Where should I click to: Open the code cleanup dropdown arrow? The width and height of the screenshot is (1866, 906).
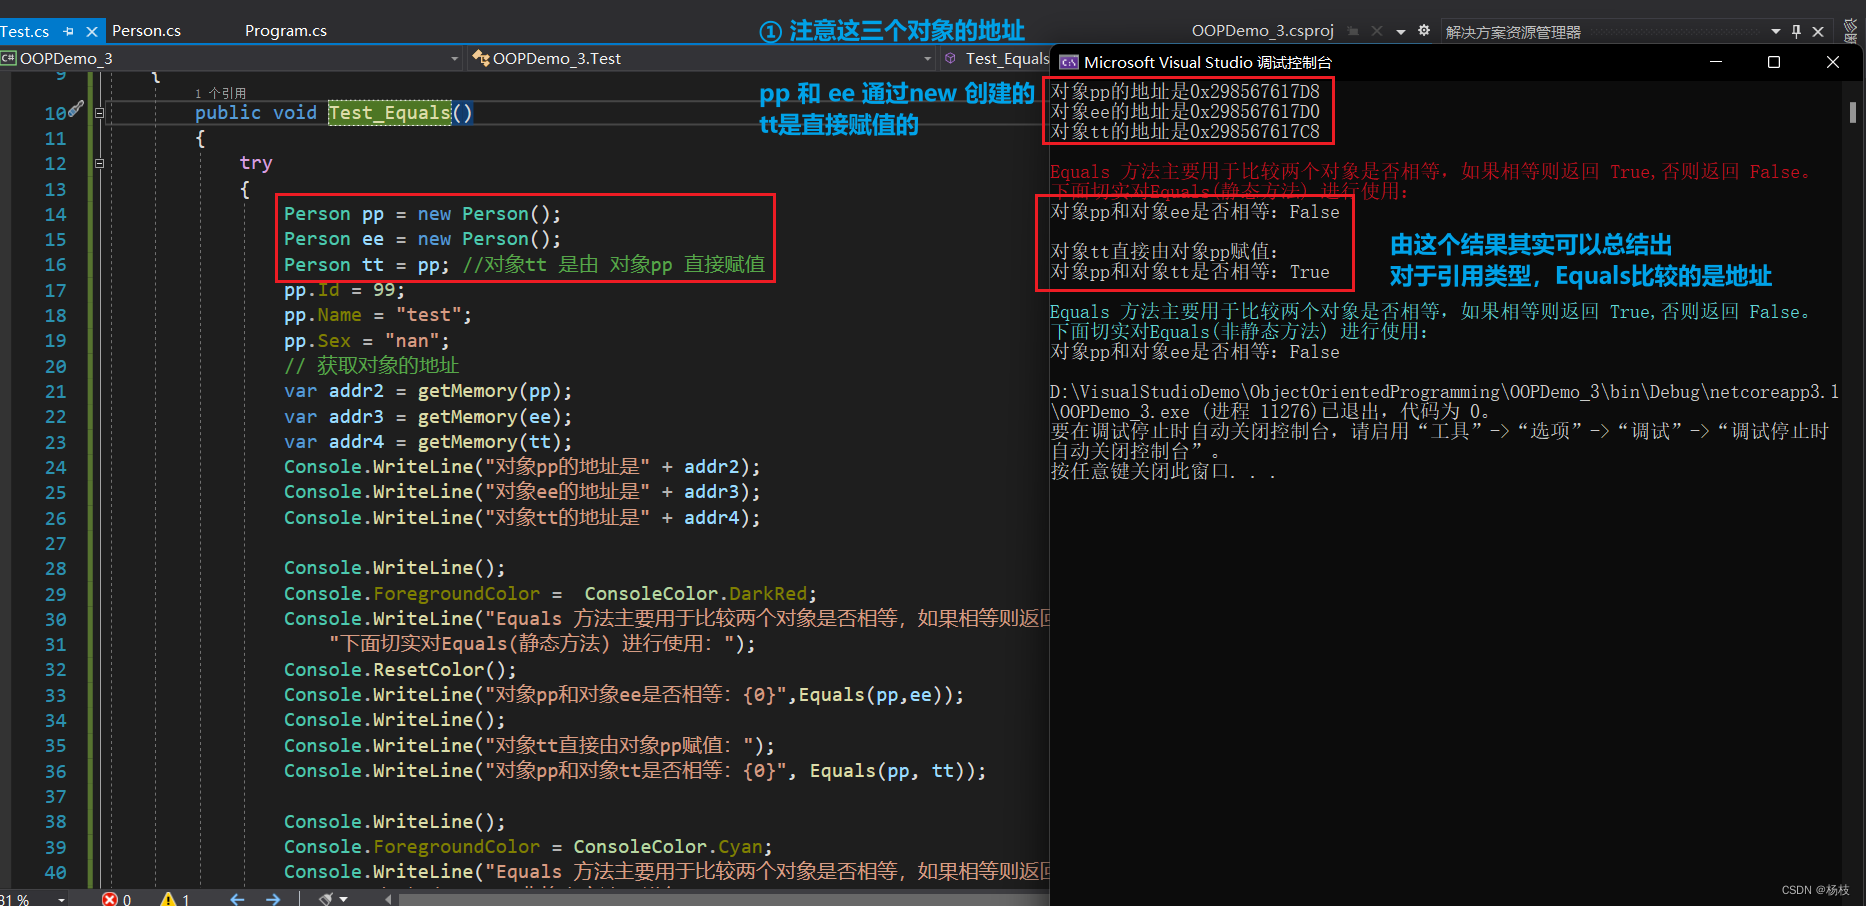click(x=344, y=899)
